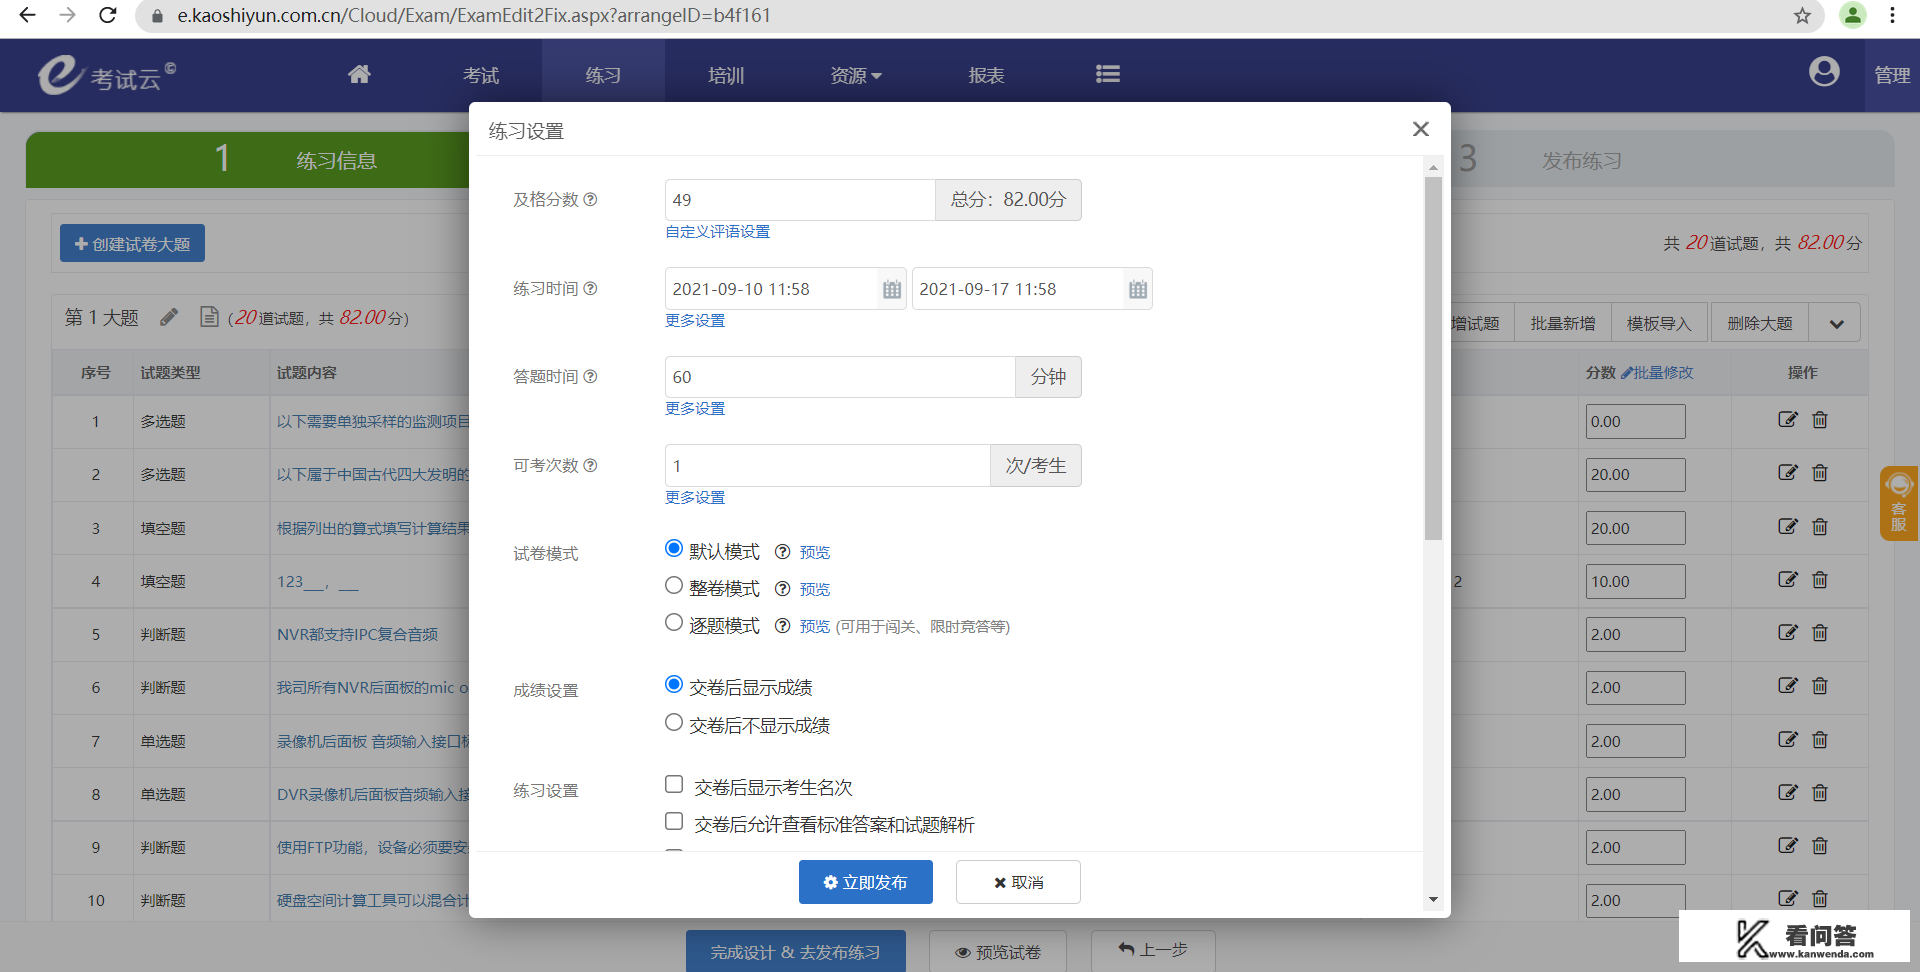1920x972 pixels.
Task: Expand 更多设置 under 答题时间
Action: pyautogui.click(x=695, y=409)
